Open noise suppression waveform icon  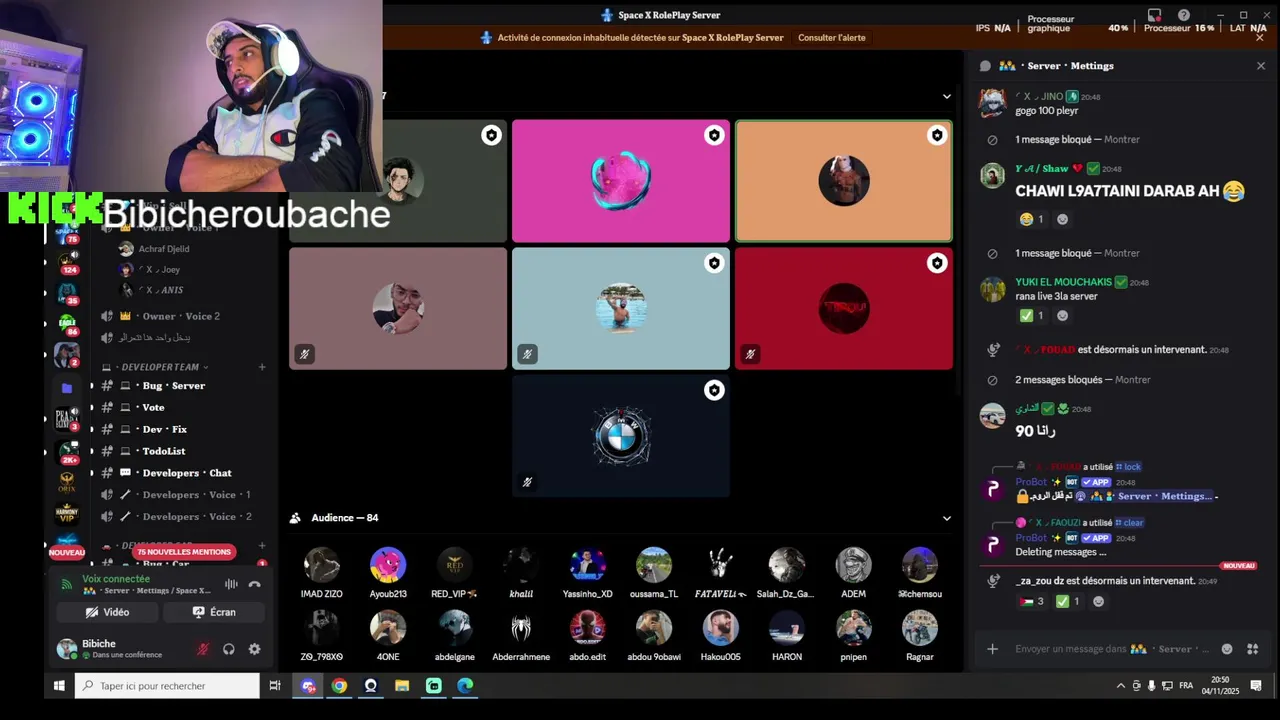tap(231, 584)
